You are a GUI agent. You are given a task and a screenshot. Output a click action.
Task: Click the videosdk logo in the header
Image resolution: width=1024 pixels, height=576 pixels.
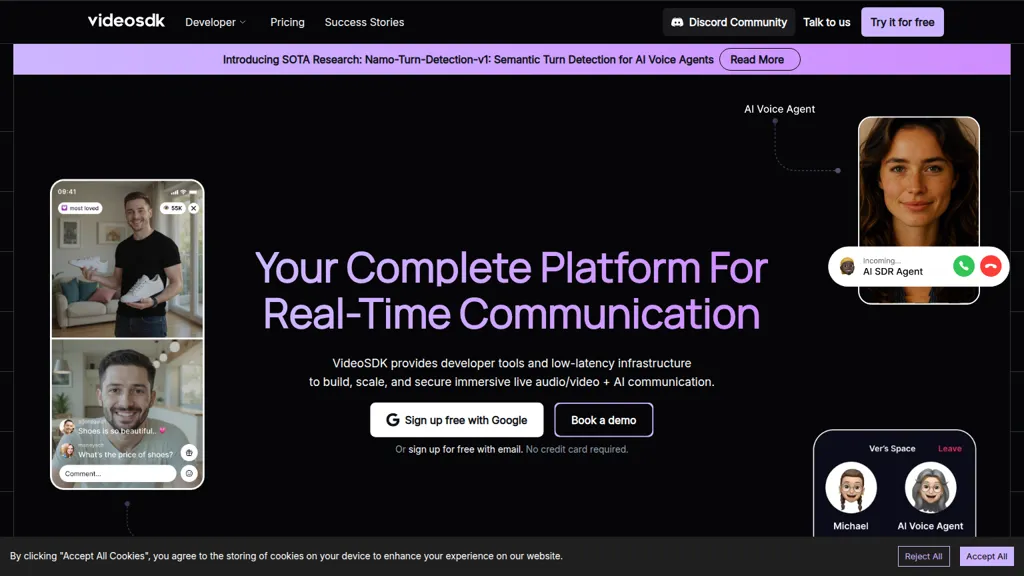[125, 20]
